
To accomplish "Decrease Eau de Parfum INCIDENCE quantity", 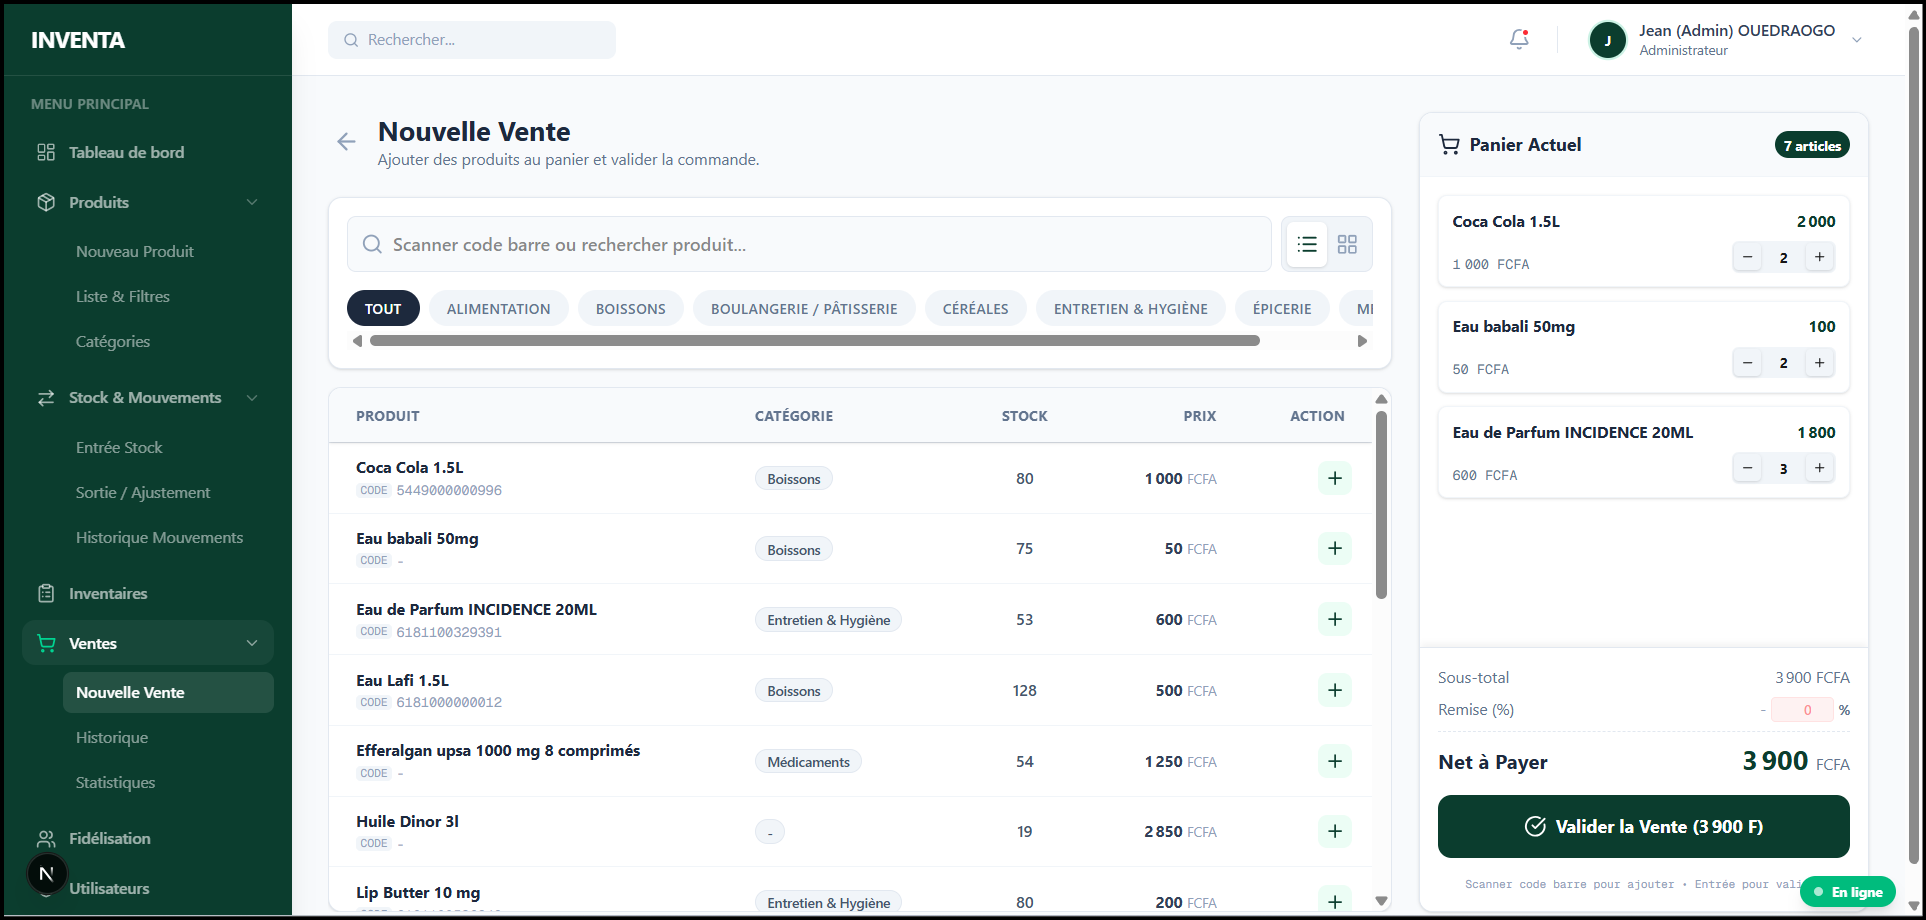I will tap(1747, 468).
